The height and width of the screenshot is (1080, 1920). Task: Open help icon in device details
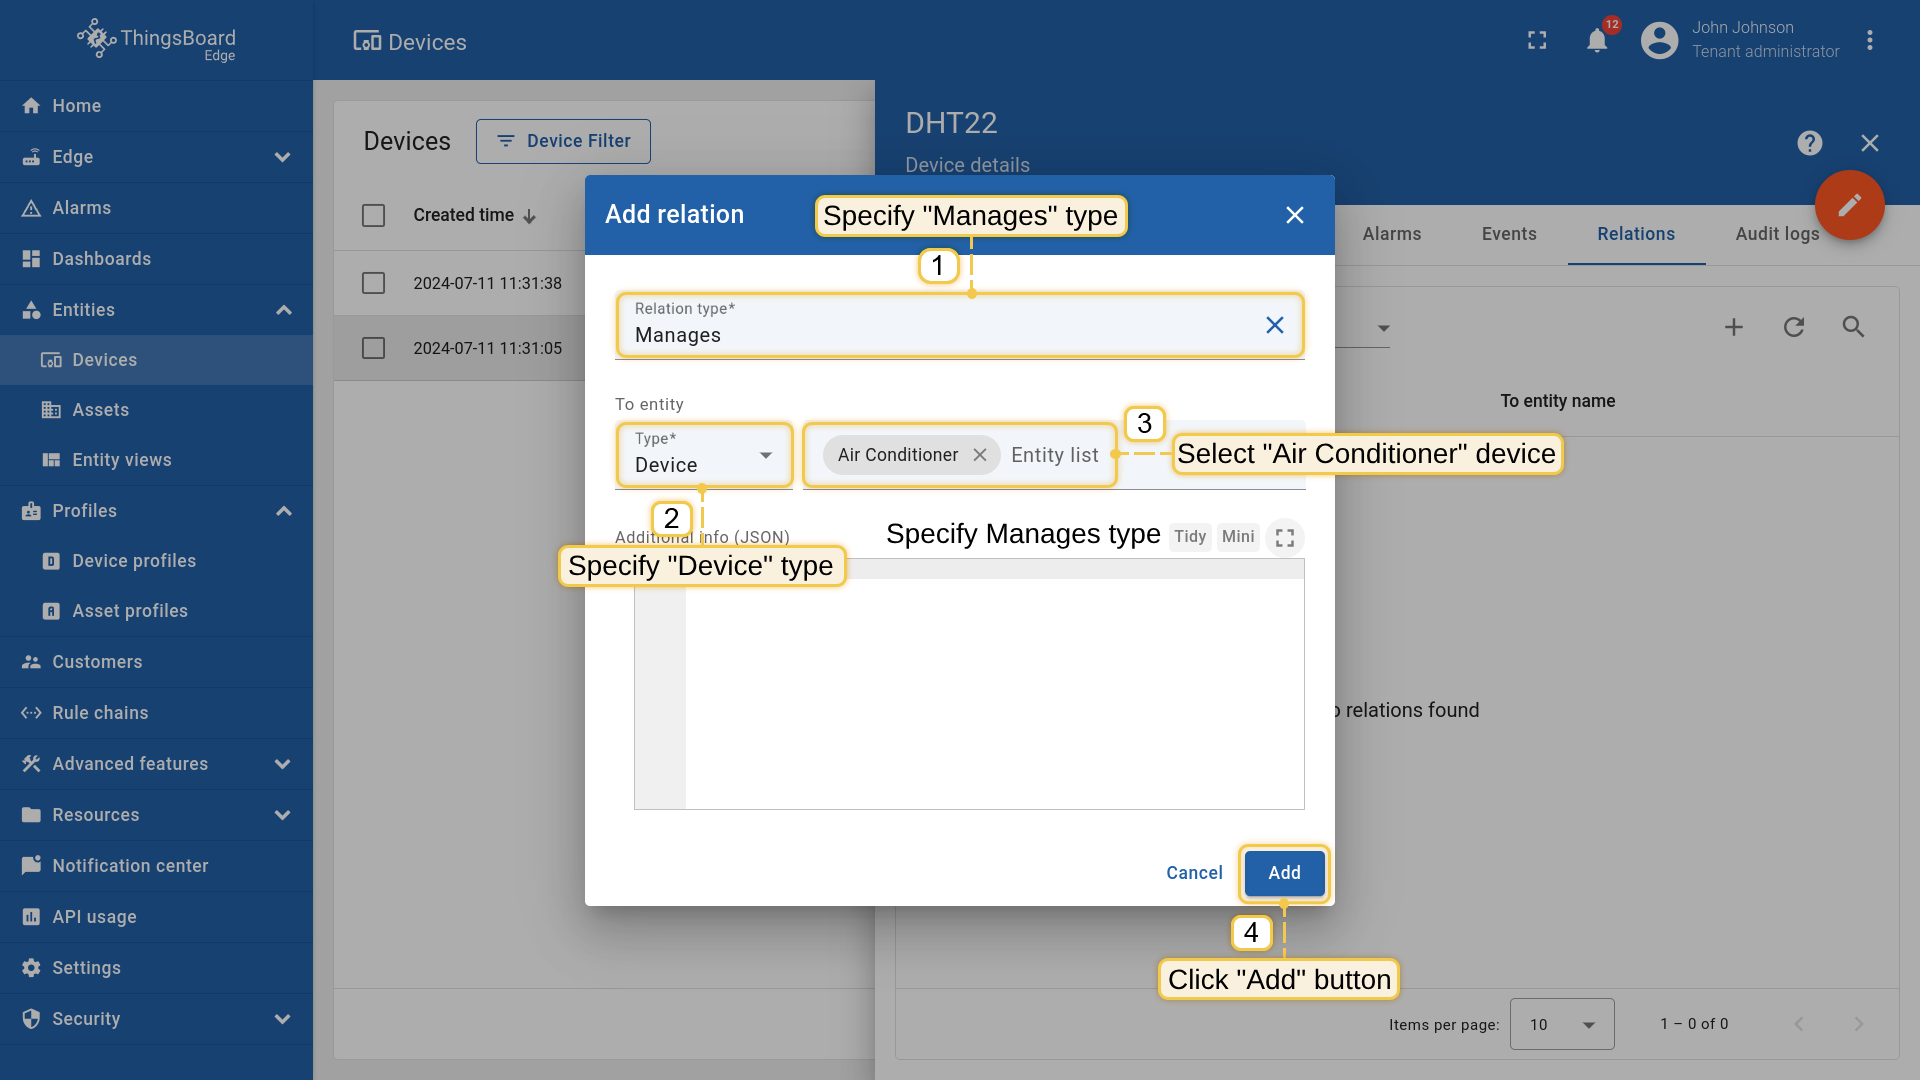1809,143
